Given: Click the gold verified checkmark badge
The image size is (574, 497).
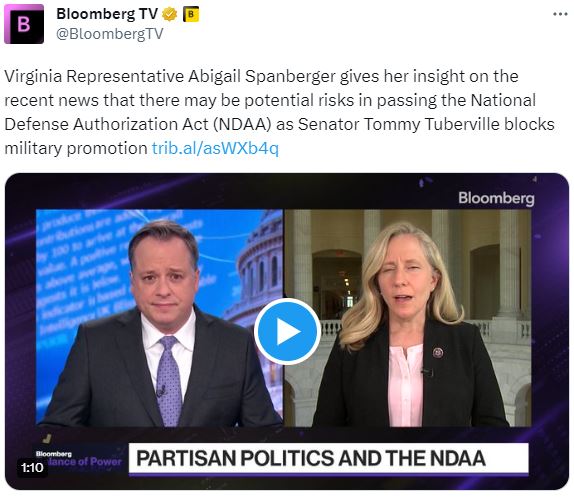Looking at the screenshot, I should point(169,14).
